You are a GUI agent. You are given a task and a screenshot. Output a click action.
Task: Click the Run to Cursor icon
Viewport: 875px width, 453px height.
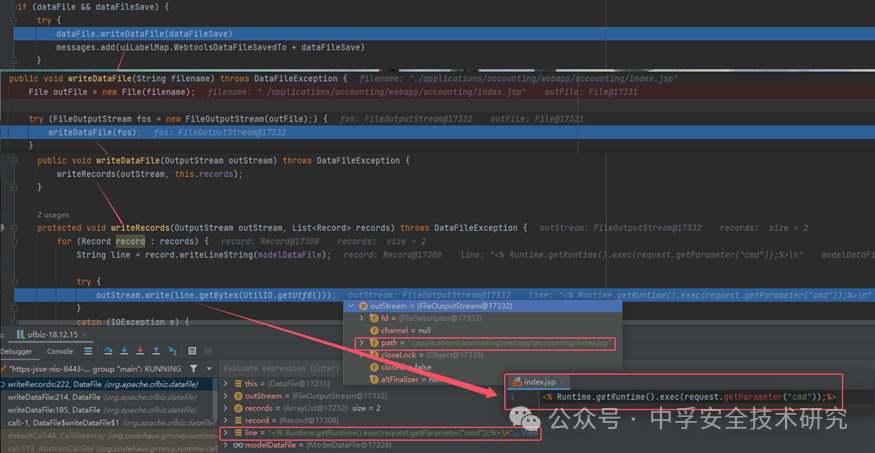click(x=173, y=351)
